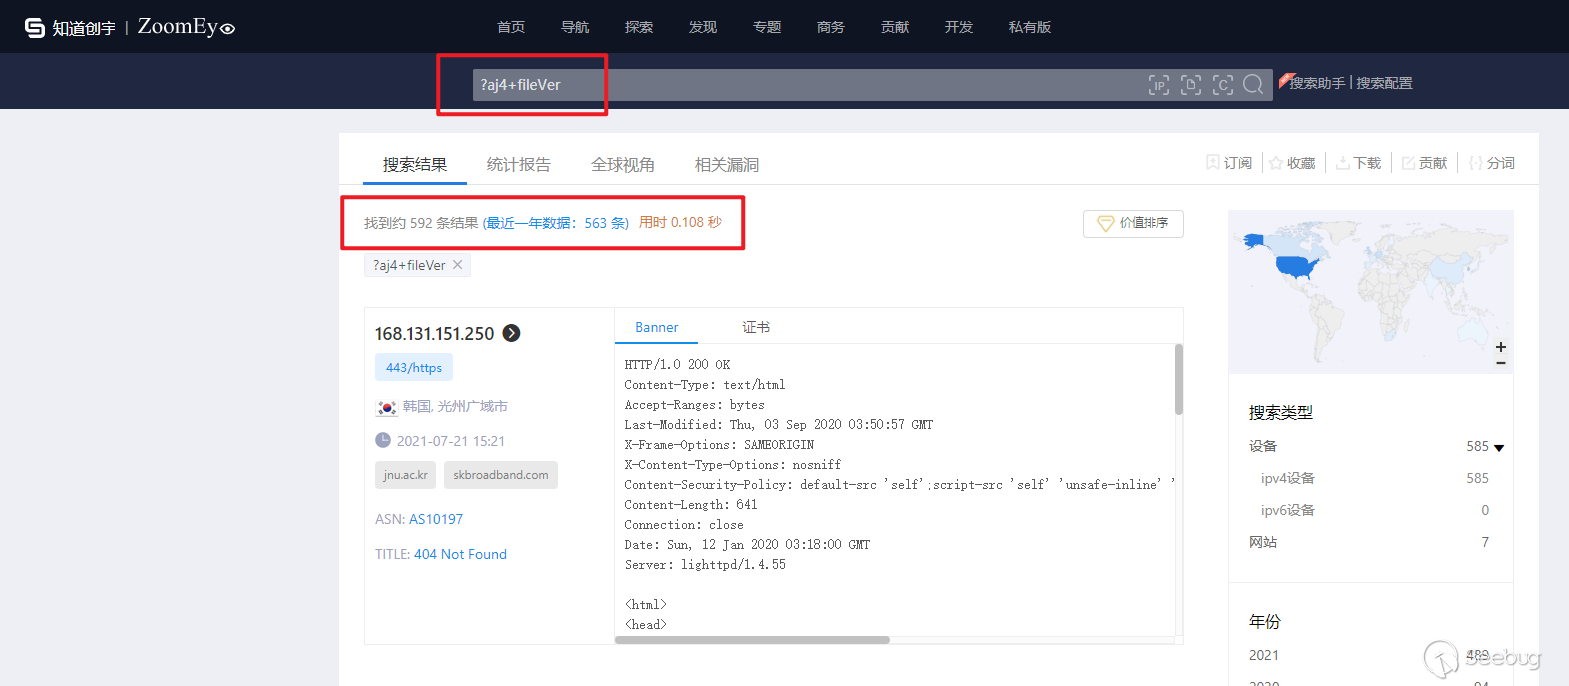
Task: Click the subscribe 订阅 icon button
Action: 1229,163
